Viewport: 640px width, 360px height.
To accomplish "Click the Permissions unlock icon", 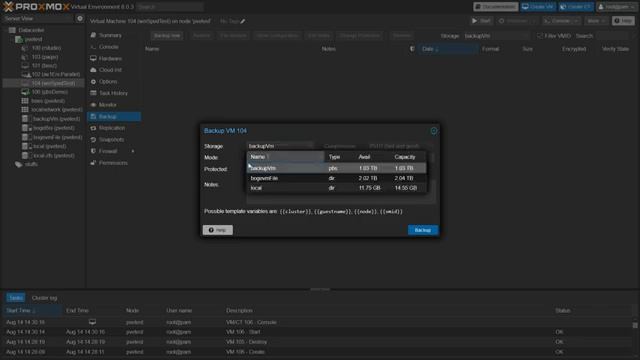I will coord(93,163).
